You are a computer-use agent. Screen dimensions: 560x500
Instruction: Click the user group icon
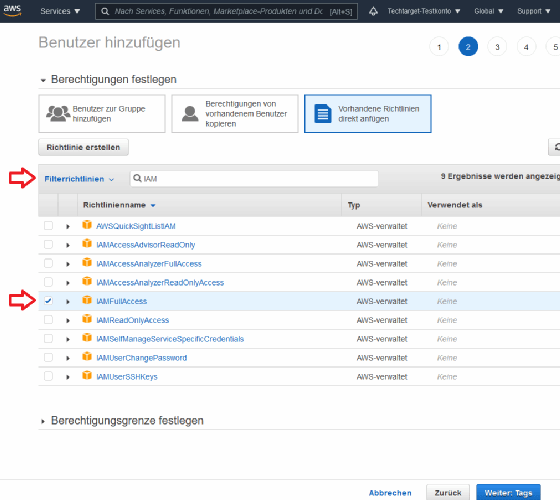pos(58,114)
